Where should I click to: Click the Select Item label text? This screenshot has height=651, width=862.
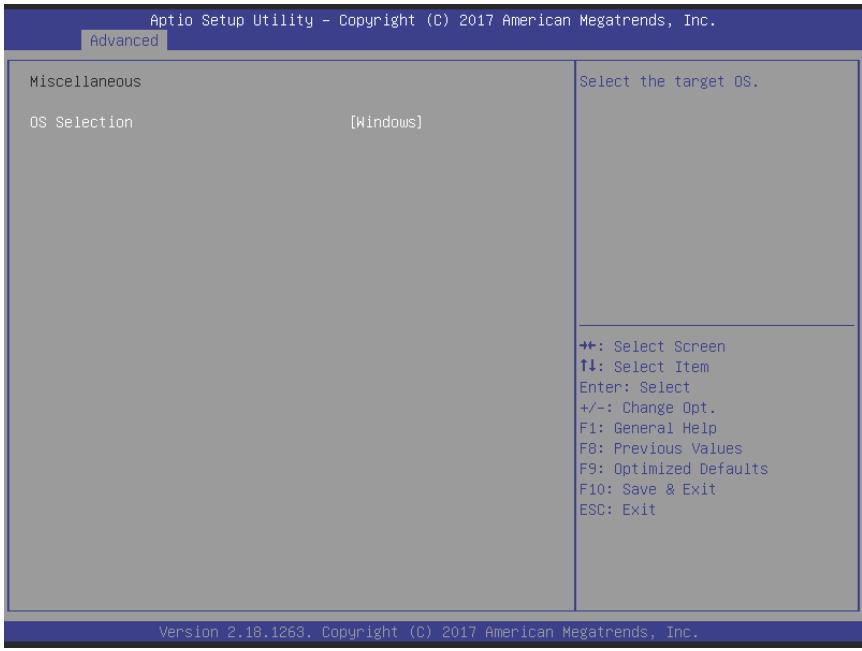point(661,367)
